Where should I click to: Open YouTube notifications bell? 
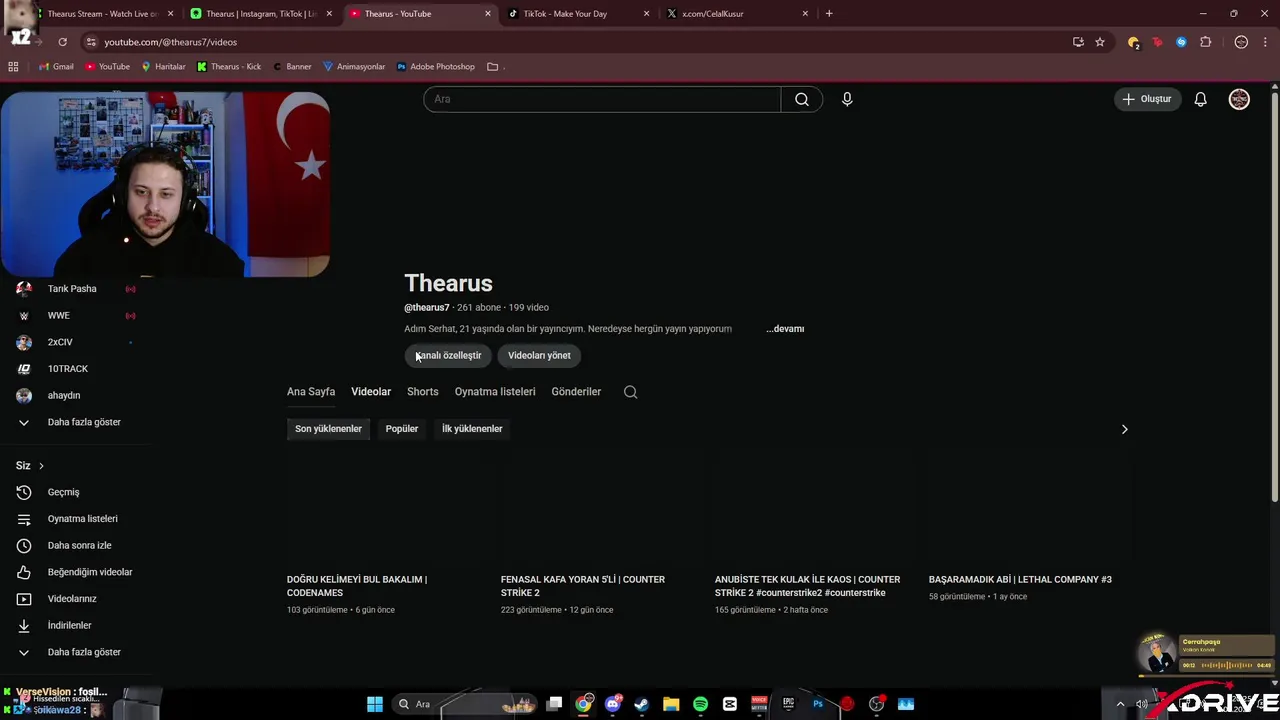click(1200, 99)
